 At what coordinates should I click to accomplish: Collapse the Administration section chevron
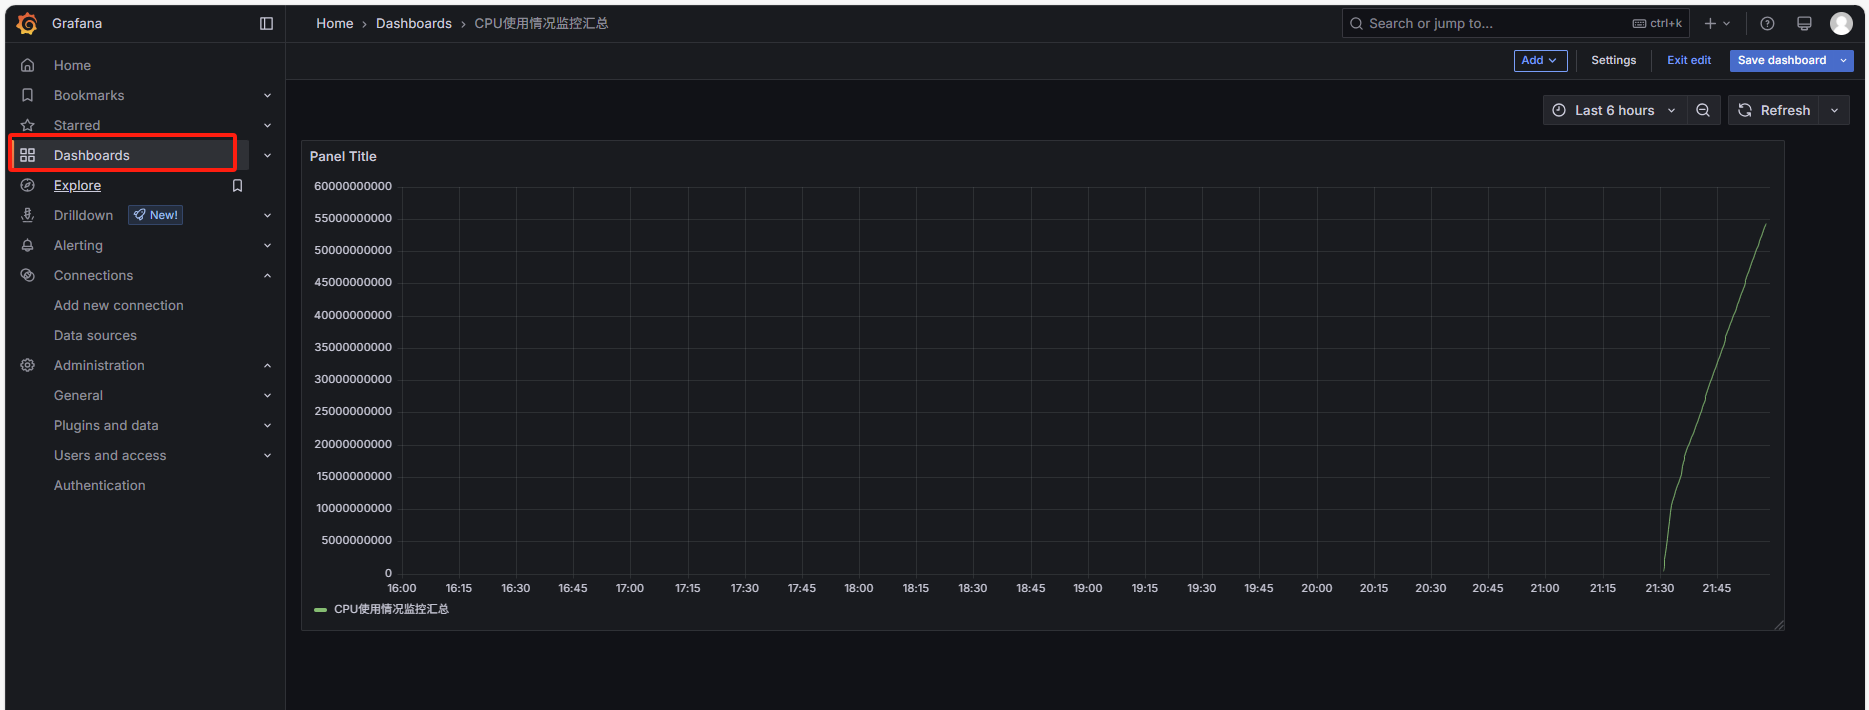tap(267, 365)
